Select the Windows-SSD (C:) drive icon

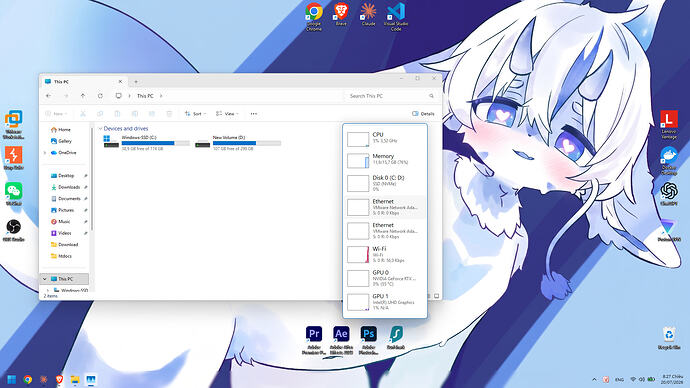(111, 142)
